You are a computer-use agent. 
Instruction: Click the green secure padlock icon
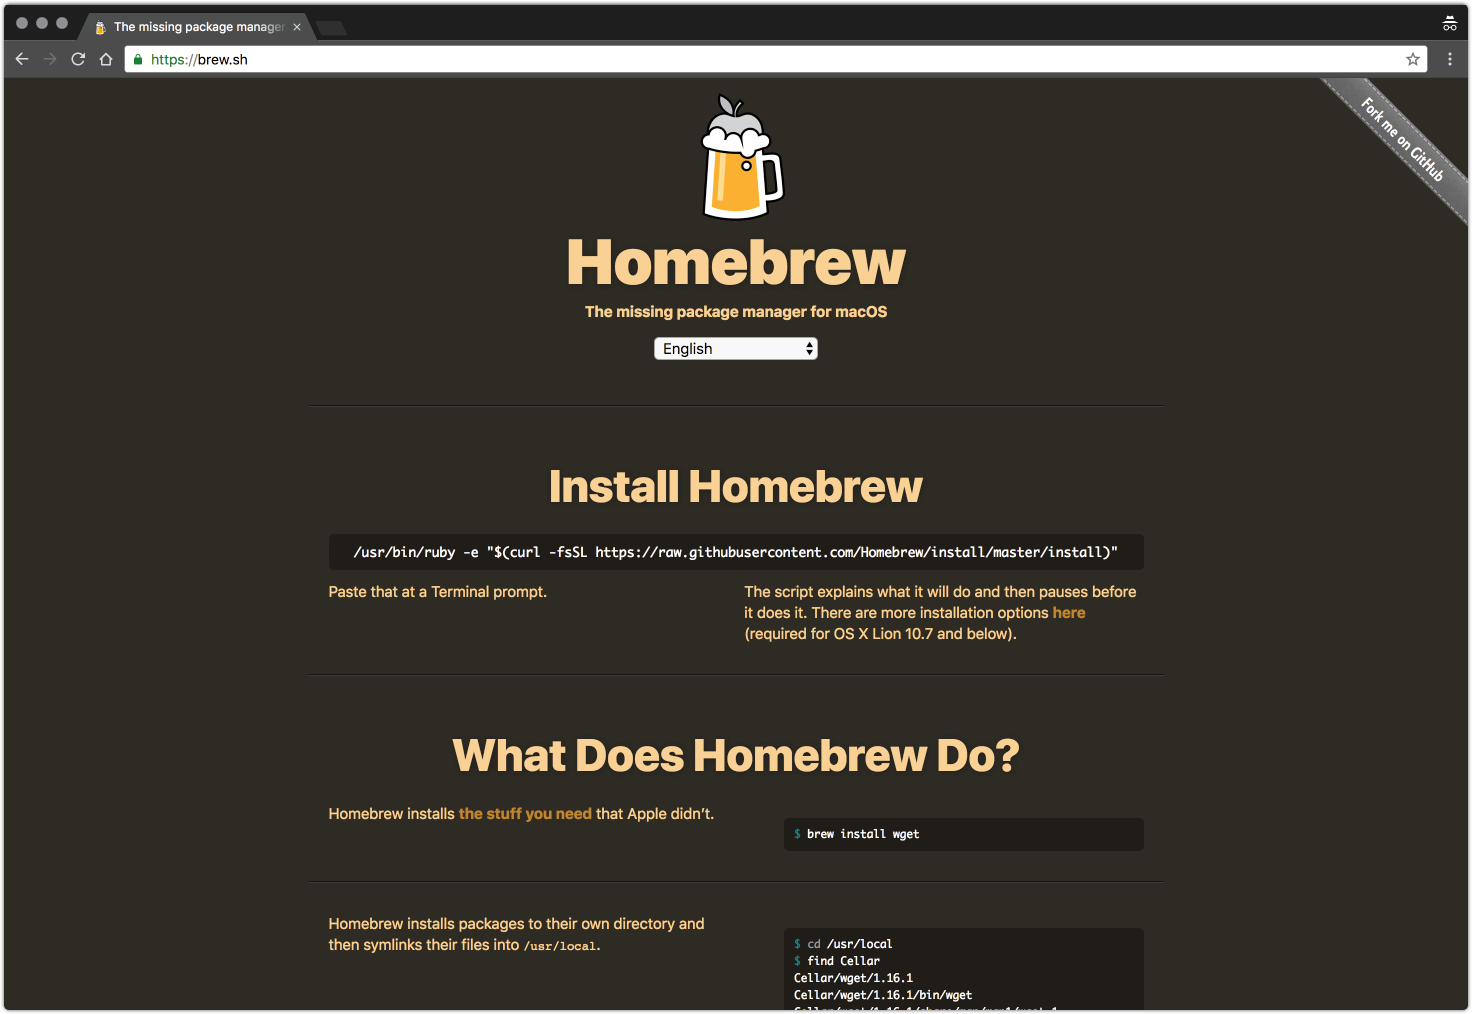click(x=138, y=59)
